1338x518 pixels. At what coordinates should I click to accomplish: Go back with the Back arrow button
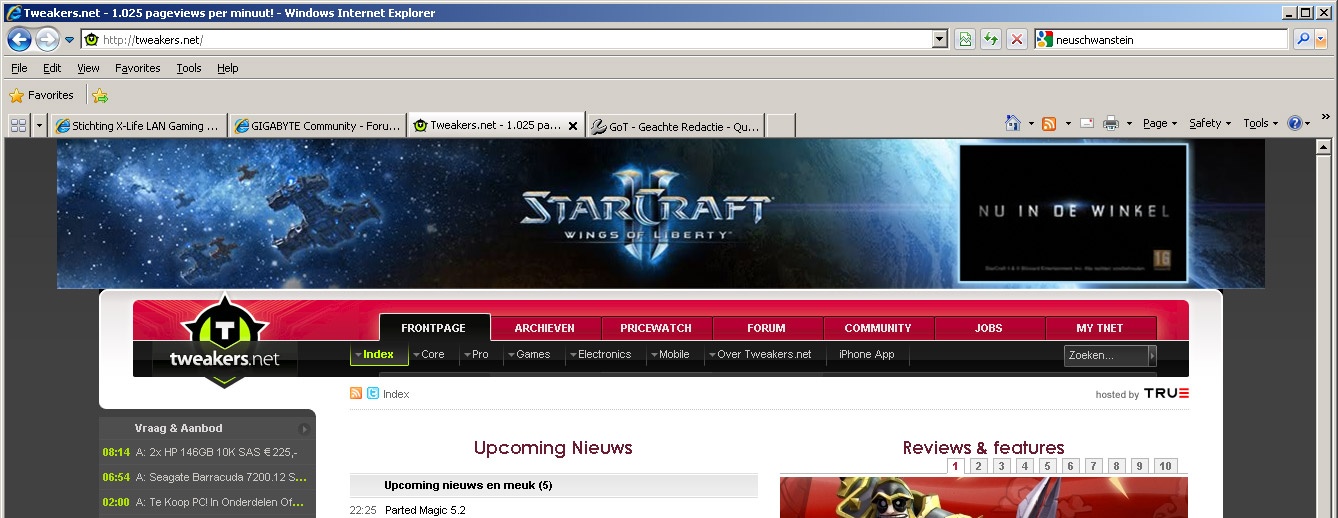tap(19, 39)
